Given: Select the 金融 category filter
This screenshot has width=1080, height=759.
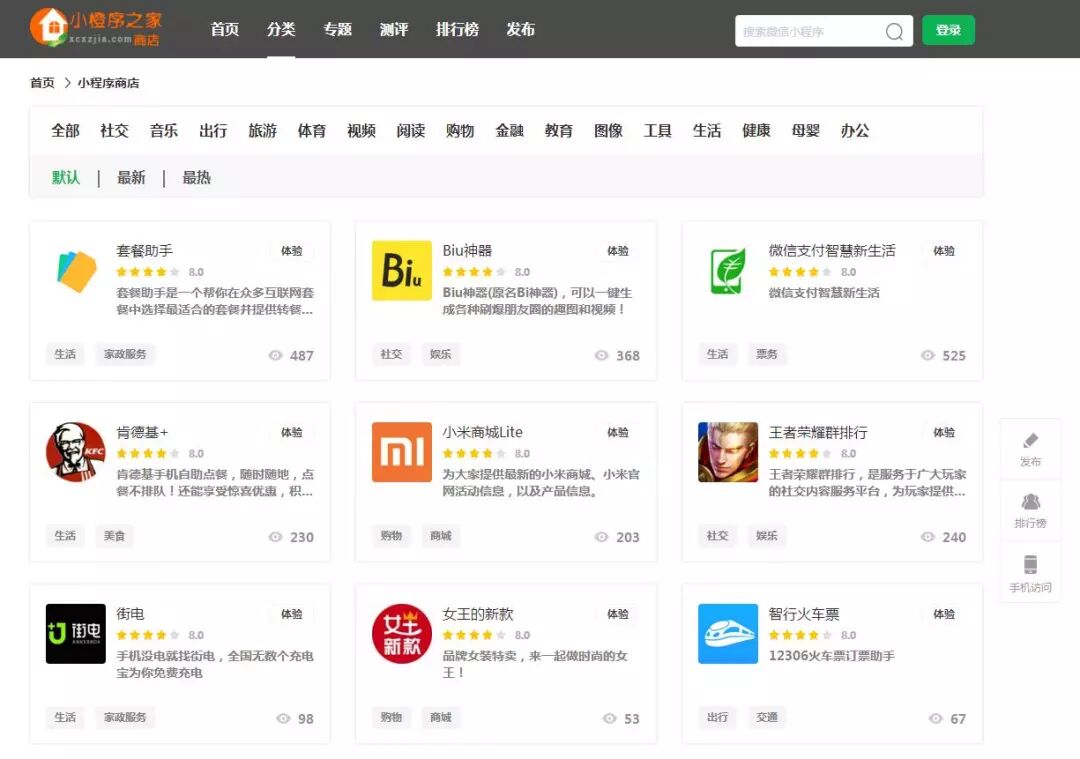Looking at the screenshot, I should [510, 130].
